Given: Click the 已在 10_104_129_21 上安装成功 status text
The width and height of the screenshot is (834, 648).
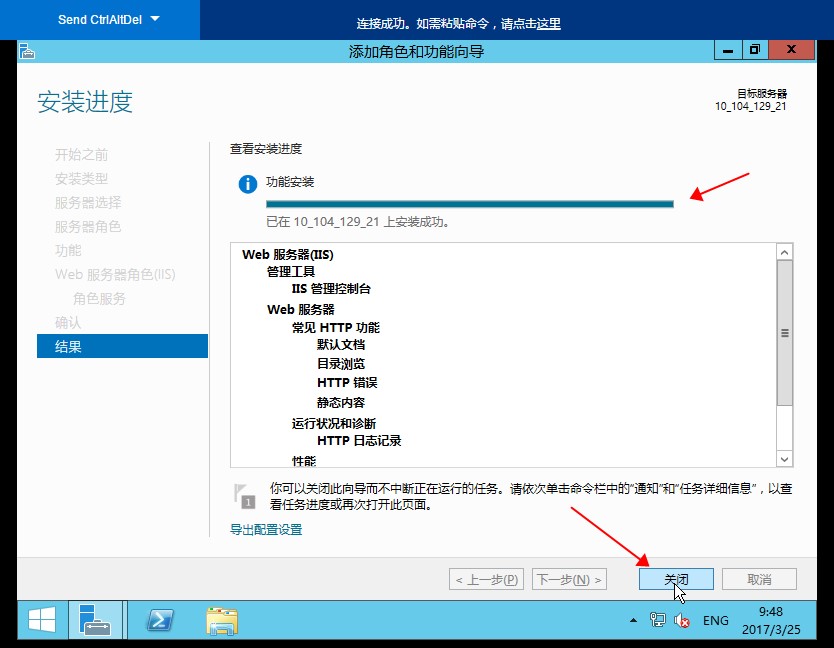Looking at the screenshot, I should click(358, 222).
